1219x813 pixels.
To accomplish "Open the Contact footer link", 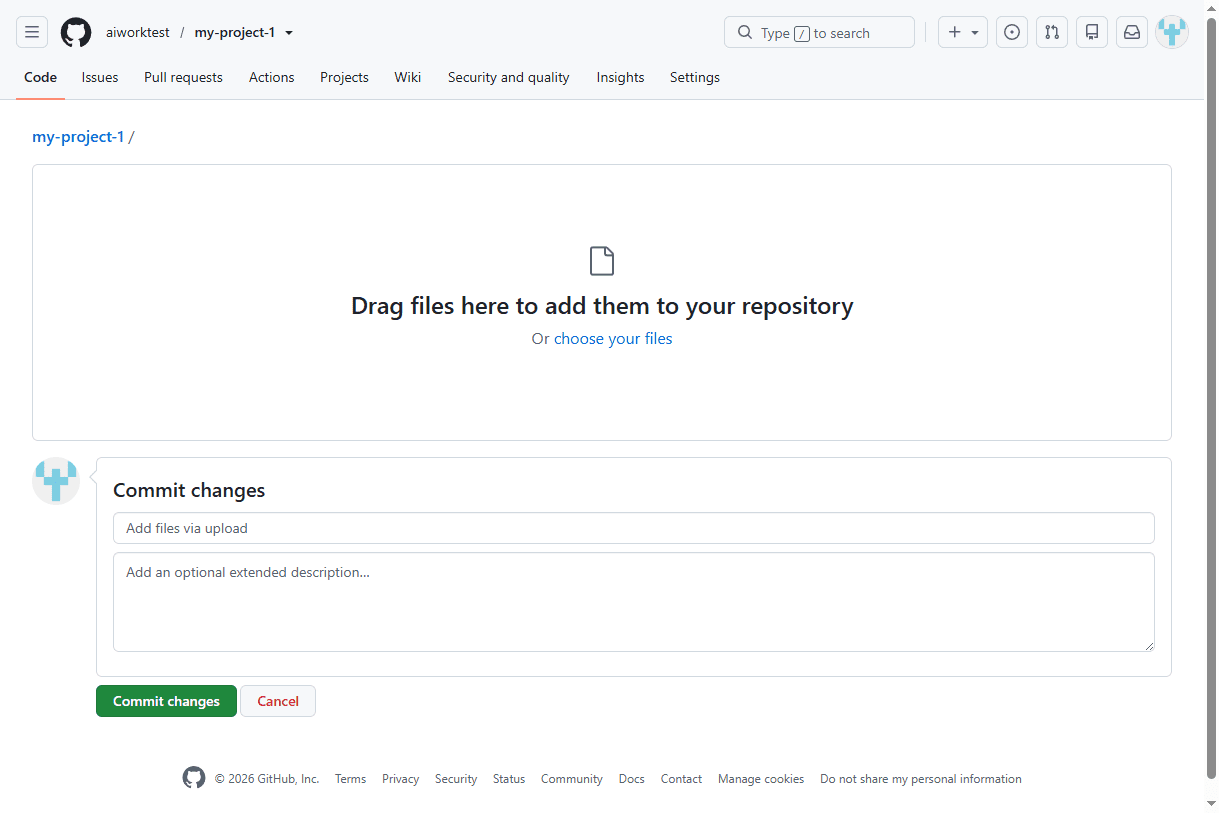I will (x=681, y=779).
